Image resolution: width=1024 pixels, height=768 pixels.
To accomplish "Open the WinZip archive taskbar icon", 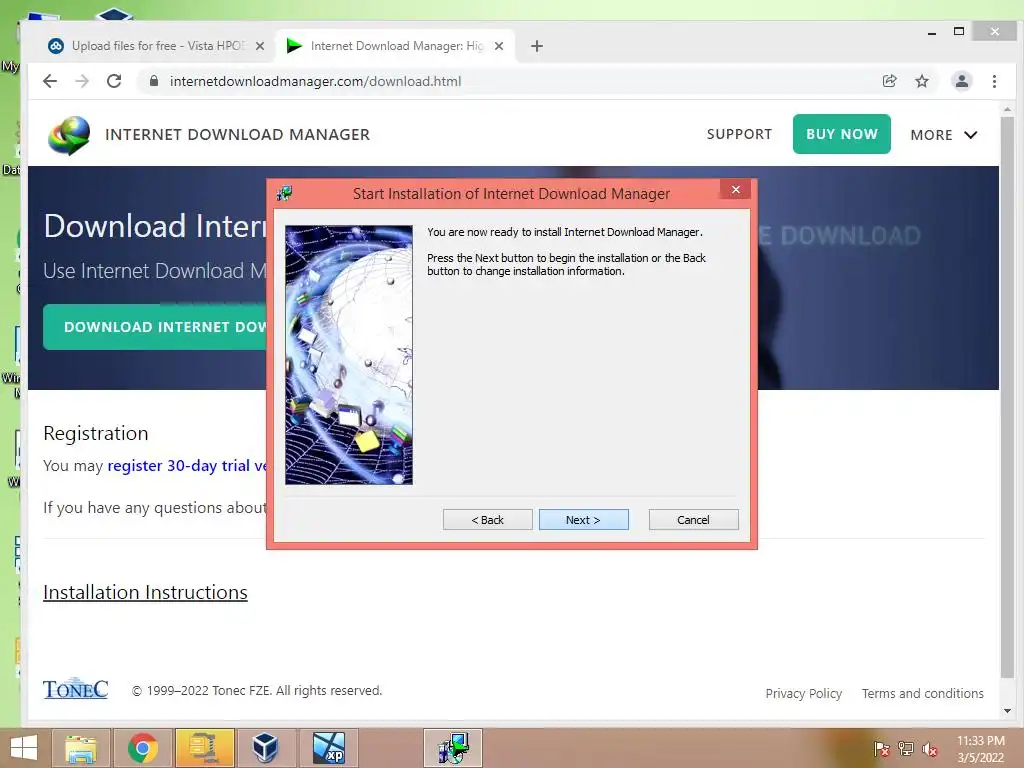I will pos(204,748).
